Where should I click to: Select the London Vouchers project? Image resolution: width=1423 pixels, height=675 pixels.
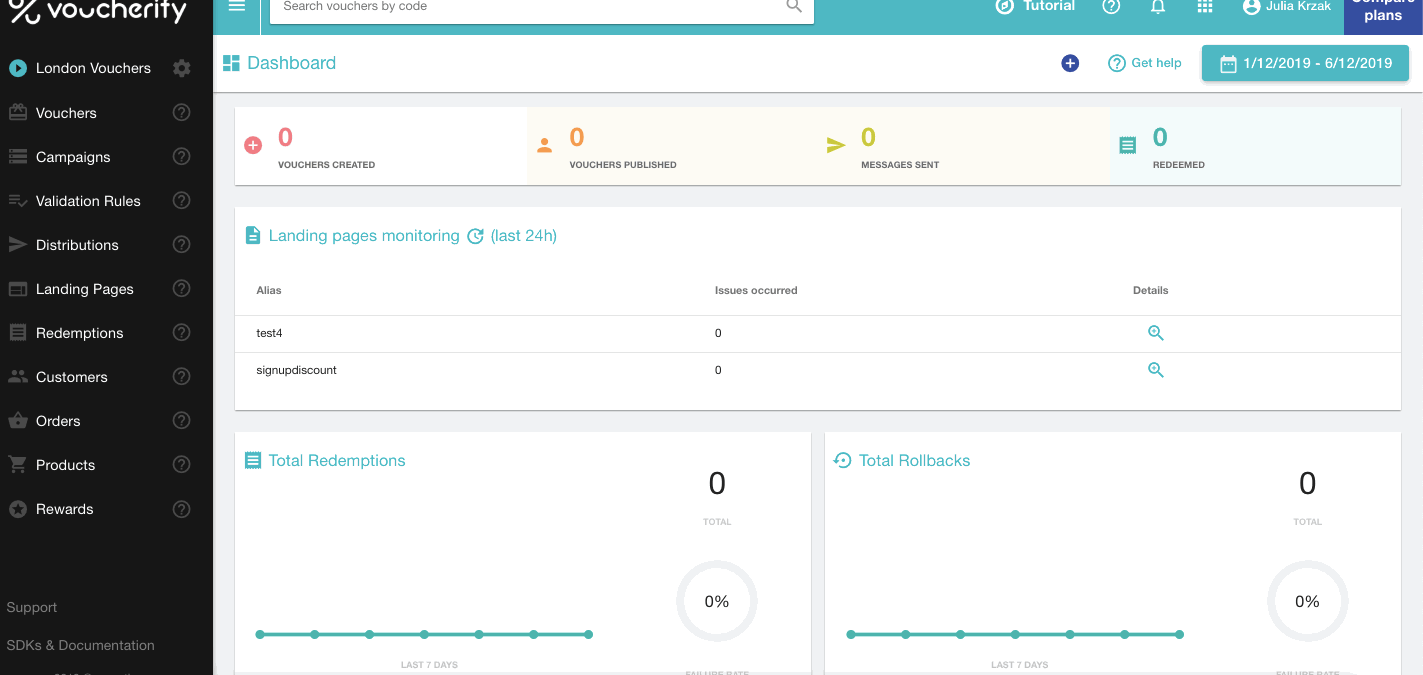[x=93, y=68]
